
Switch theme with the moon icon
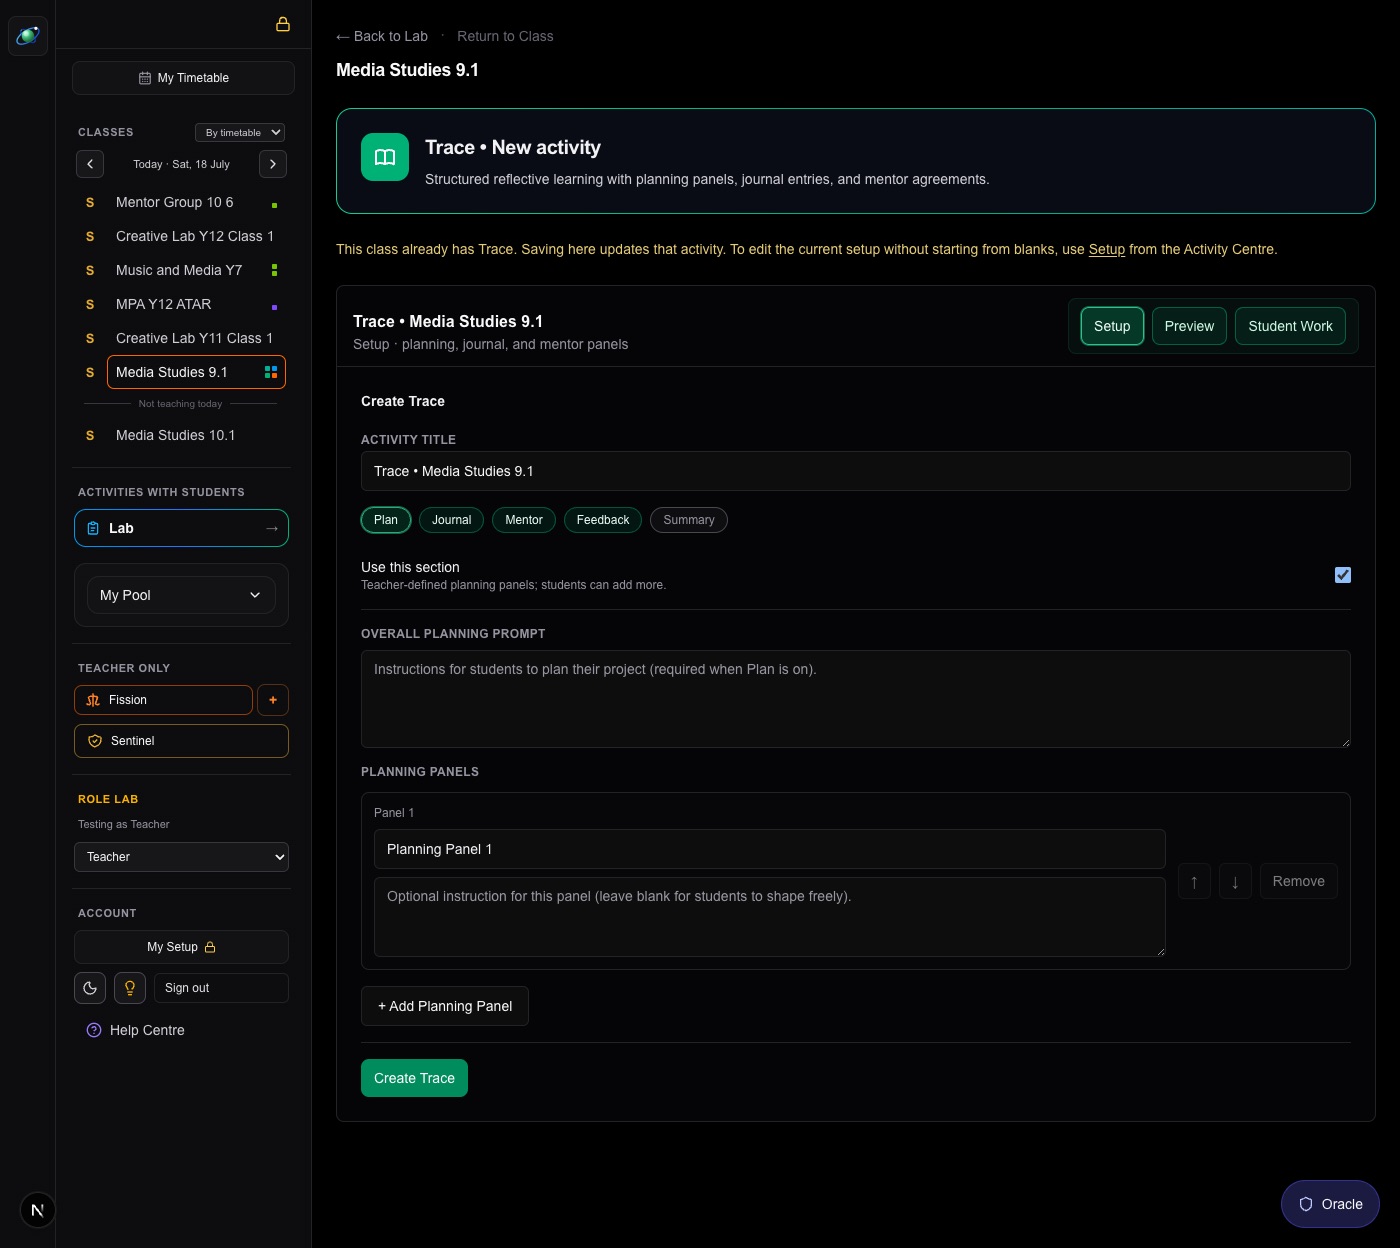(90, 988)
